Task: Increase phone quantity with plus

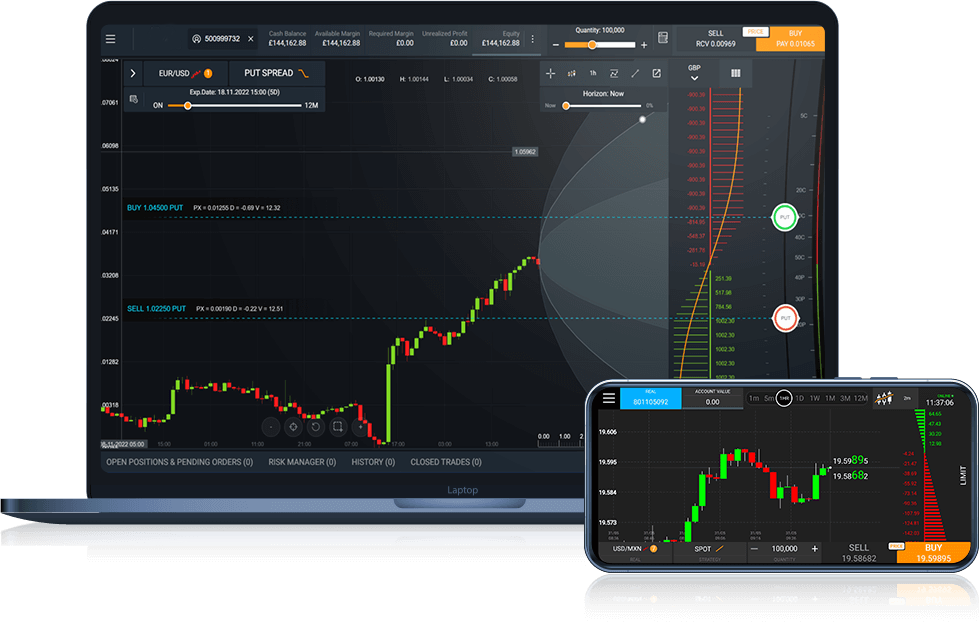Action: (815, 549)
